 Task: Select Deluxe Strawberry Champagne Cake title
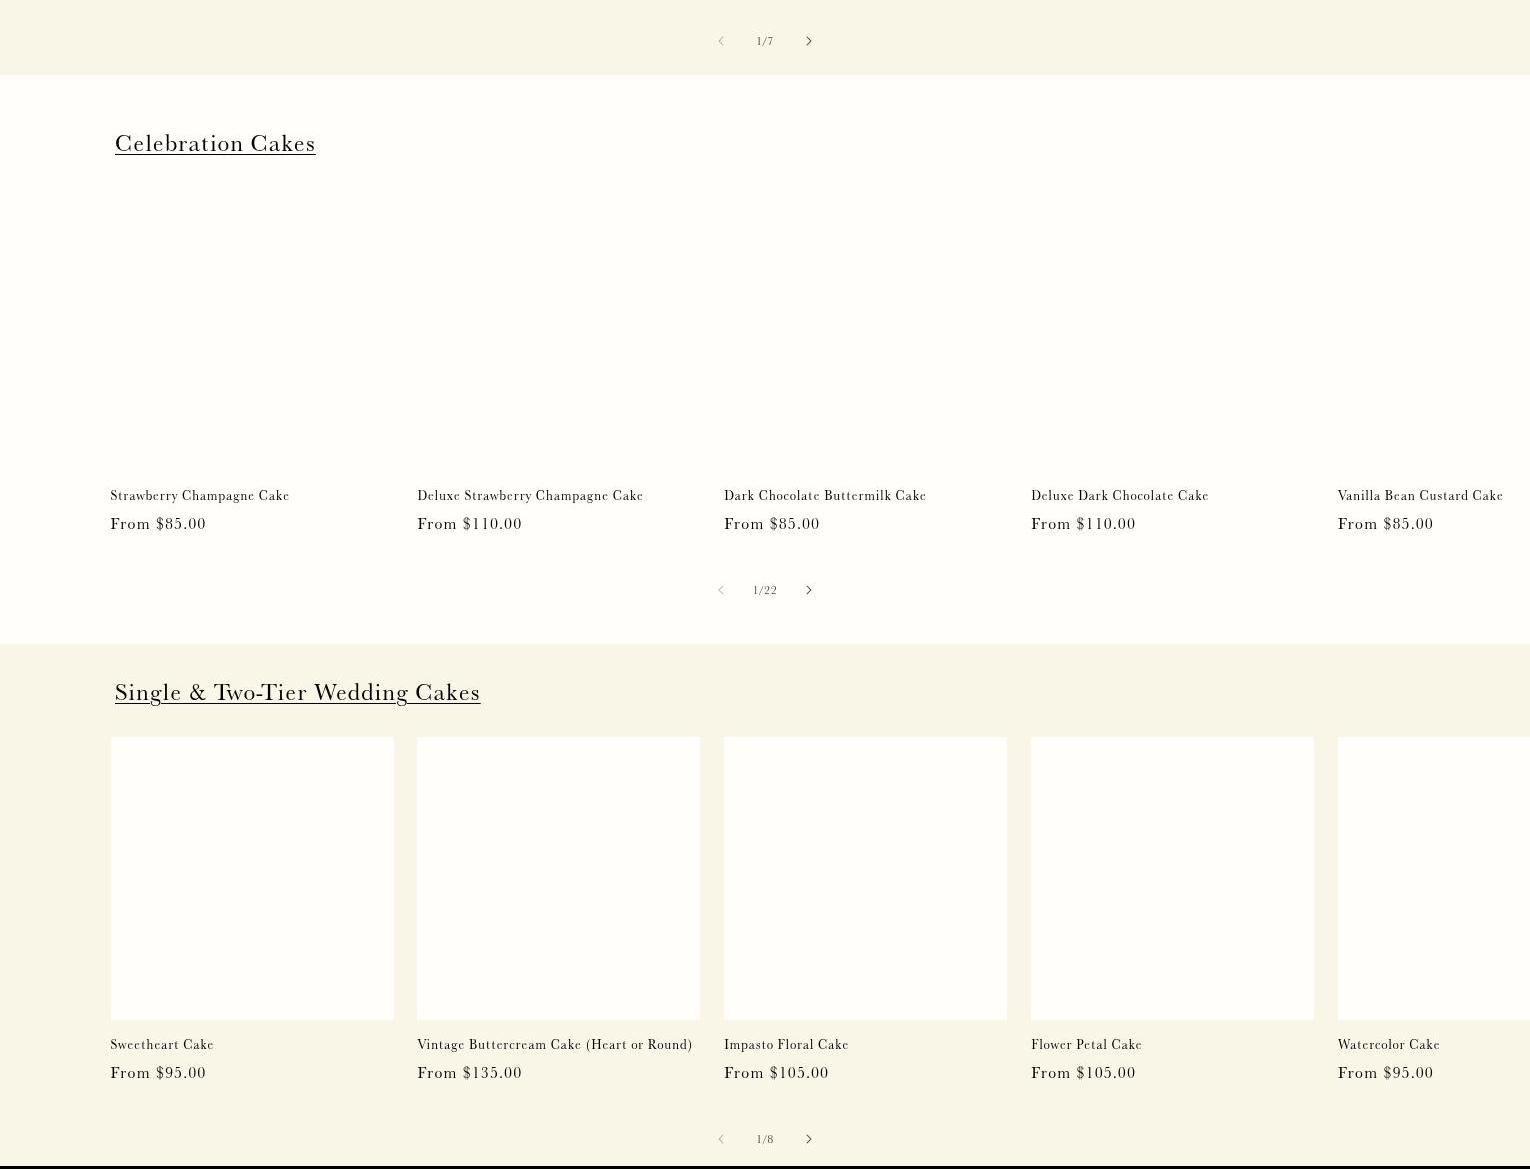coord(529,495)
